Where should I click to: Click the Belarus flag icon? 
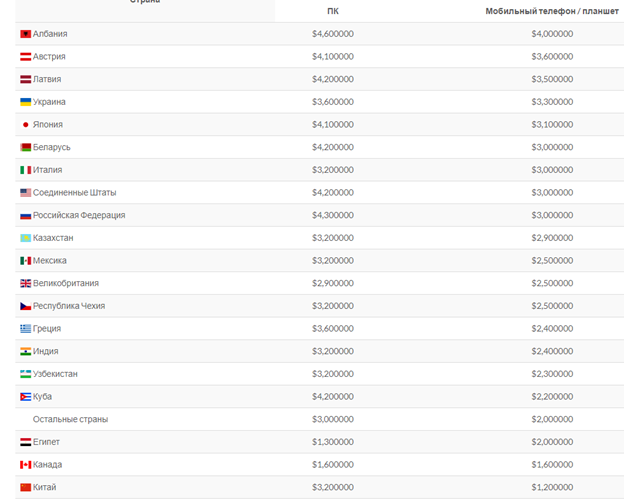pos(25,148)
